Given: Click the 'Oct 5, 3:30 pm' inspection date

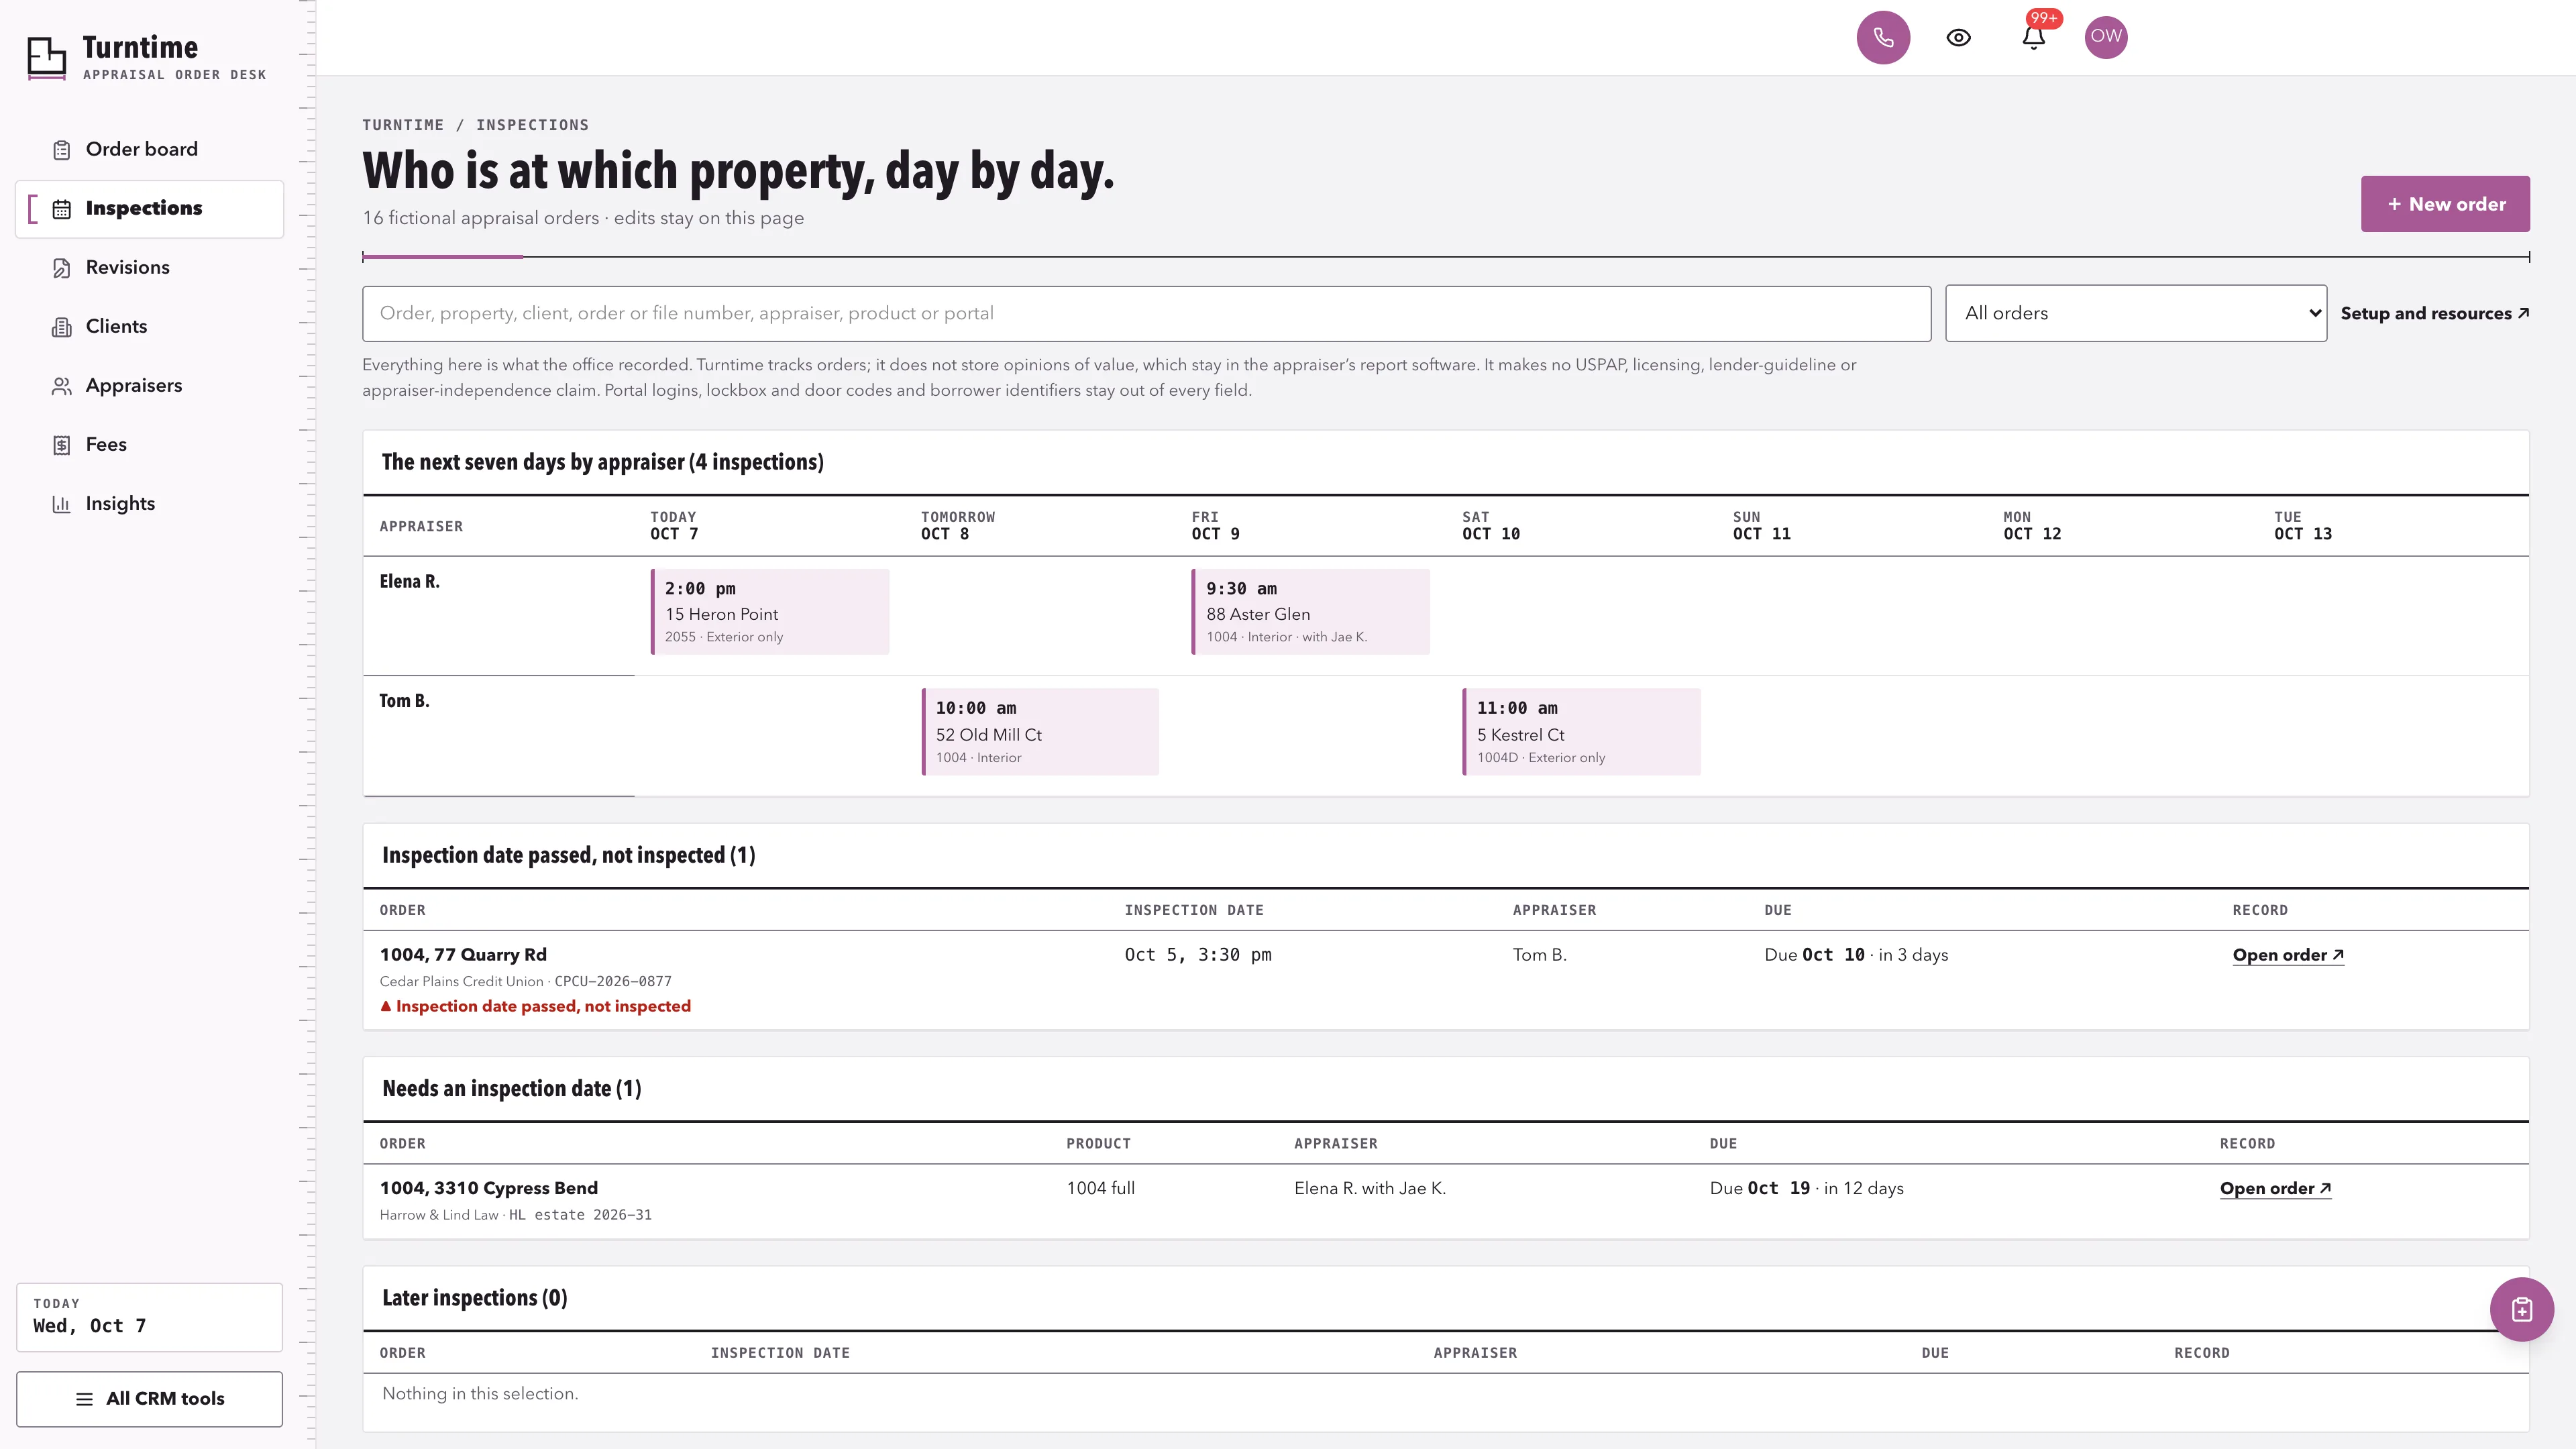Looking at the screenshot, I should (x=1198, y=955).
